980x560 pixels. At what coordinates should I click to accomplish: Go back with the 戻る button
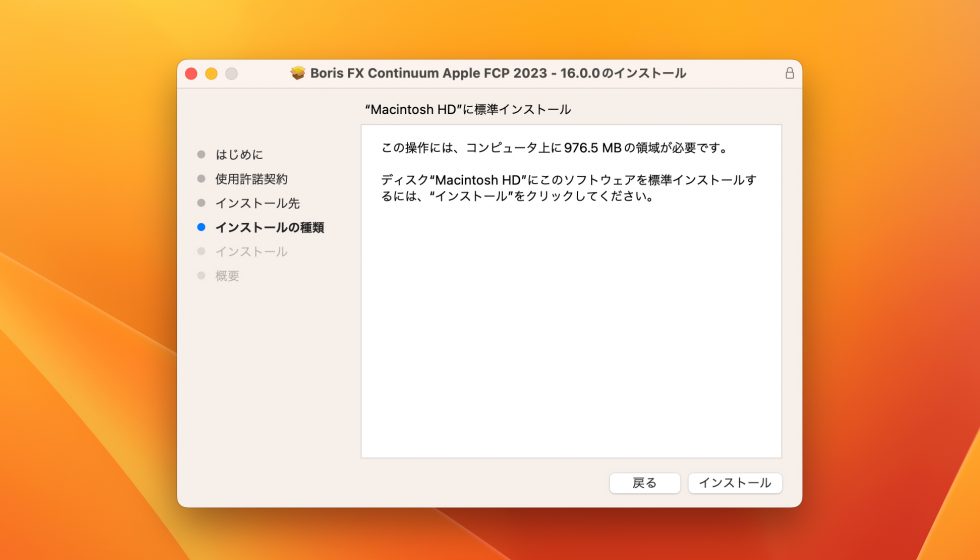(x=644, y=483)
